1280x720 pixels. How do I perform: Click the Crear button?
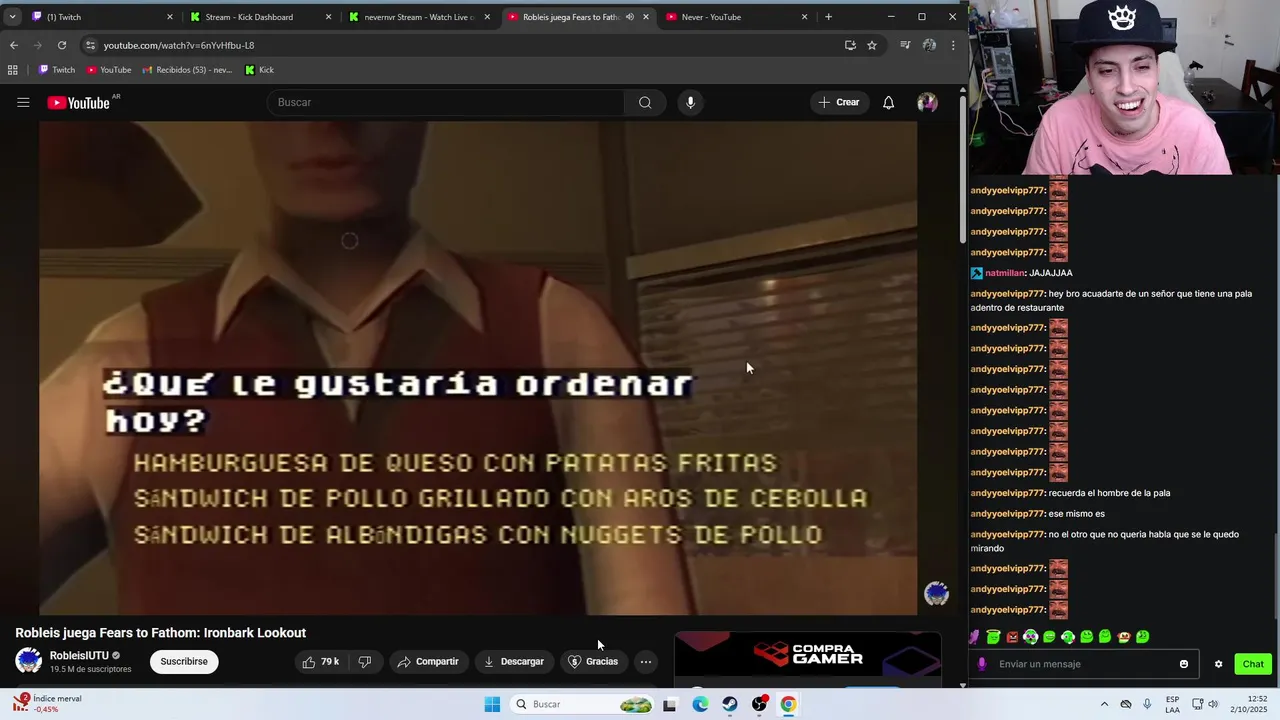pos(839,102)
